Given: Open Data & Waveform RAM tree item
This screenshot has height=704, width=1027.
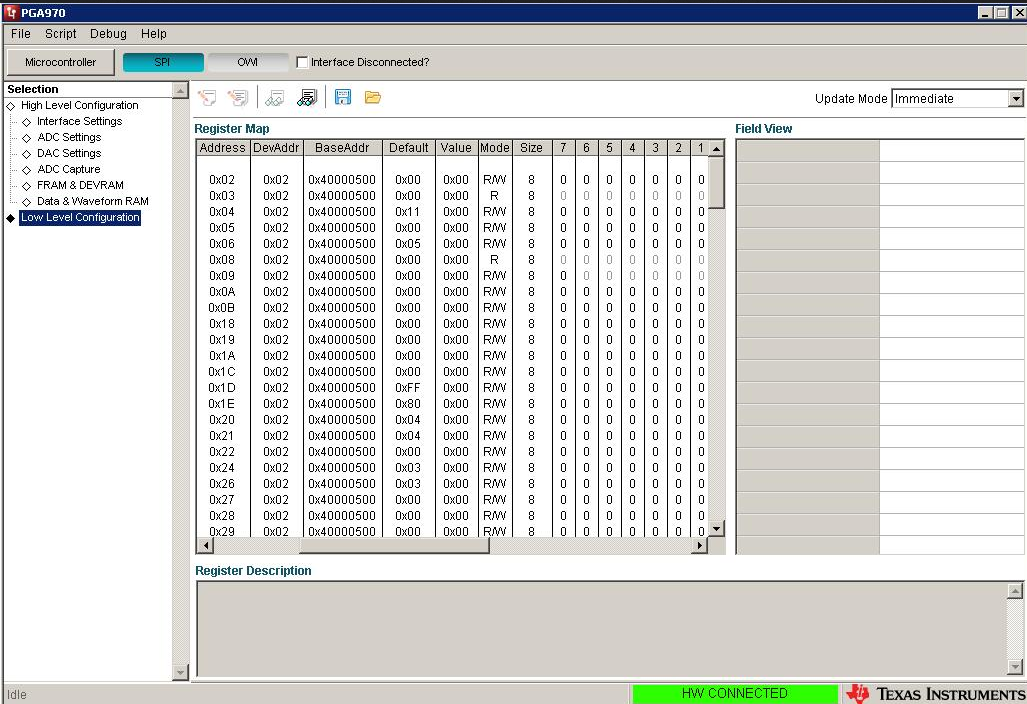Looking at the screenshot, I should pos(93,201).
